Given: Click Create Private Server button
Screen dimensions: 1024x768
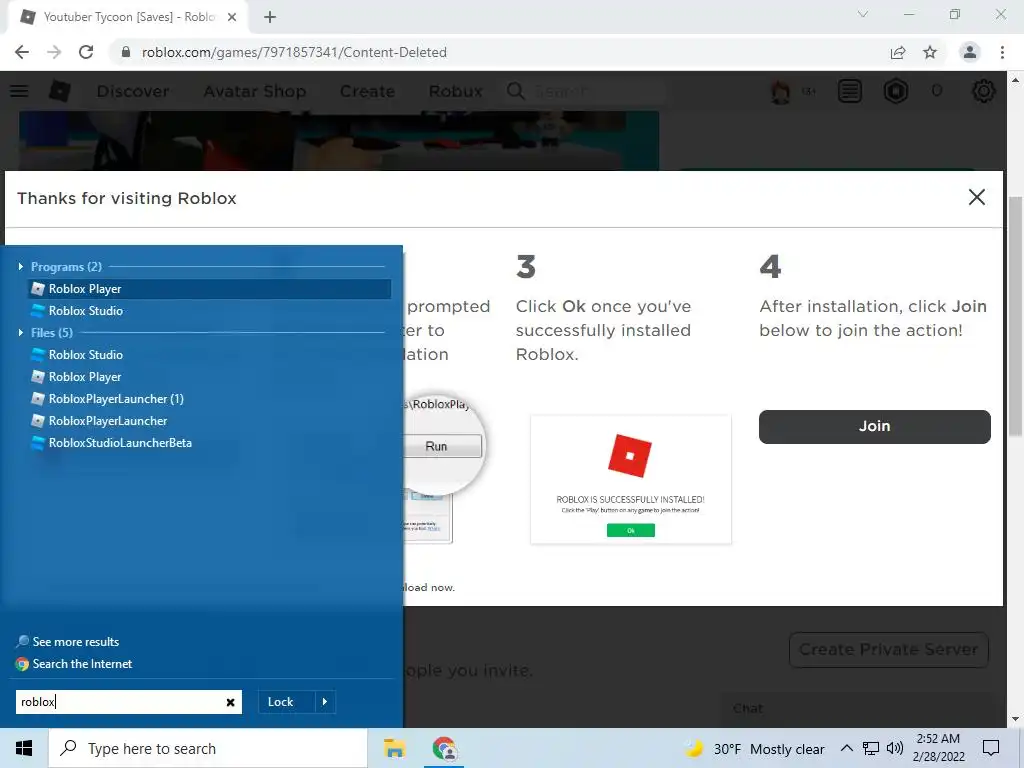Looking at the screenshot, I should pyautogui.click(x=888, y=650).
